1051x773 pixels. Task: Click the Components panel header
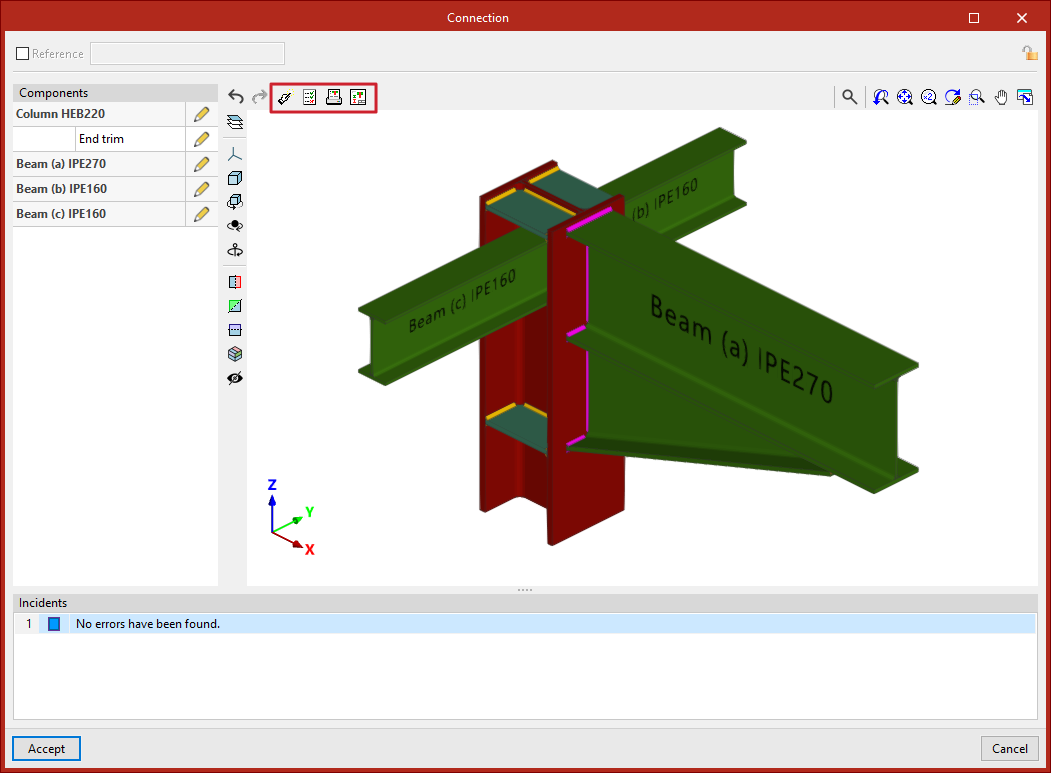click(x=115, y=93)
